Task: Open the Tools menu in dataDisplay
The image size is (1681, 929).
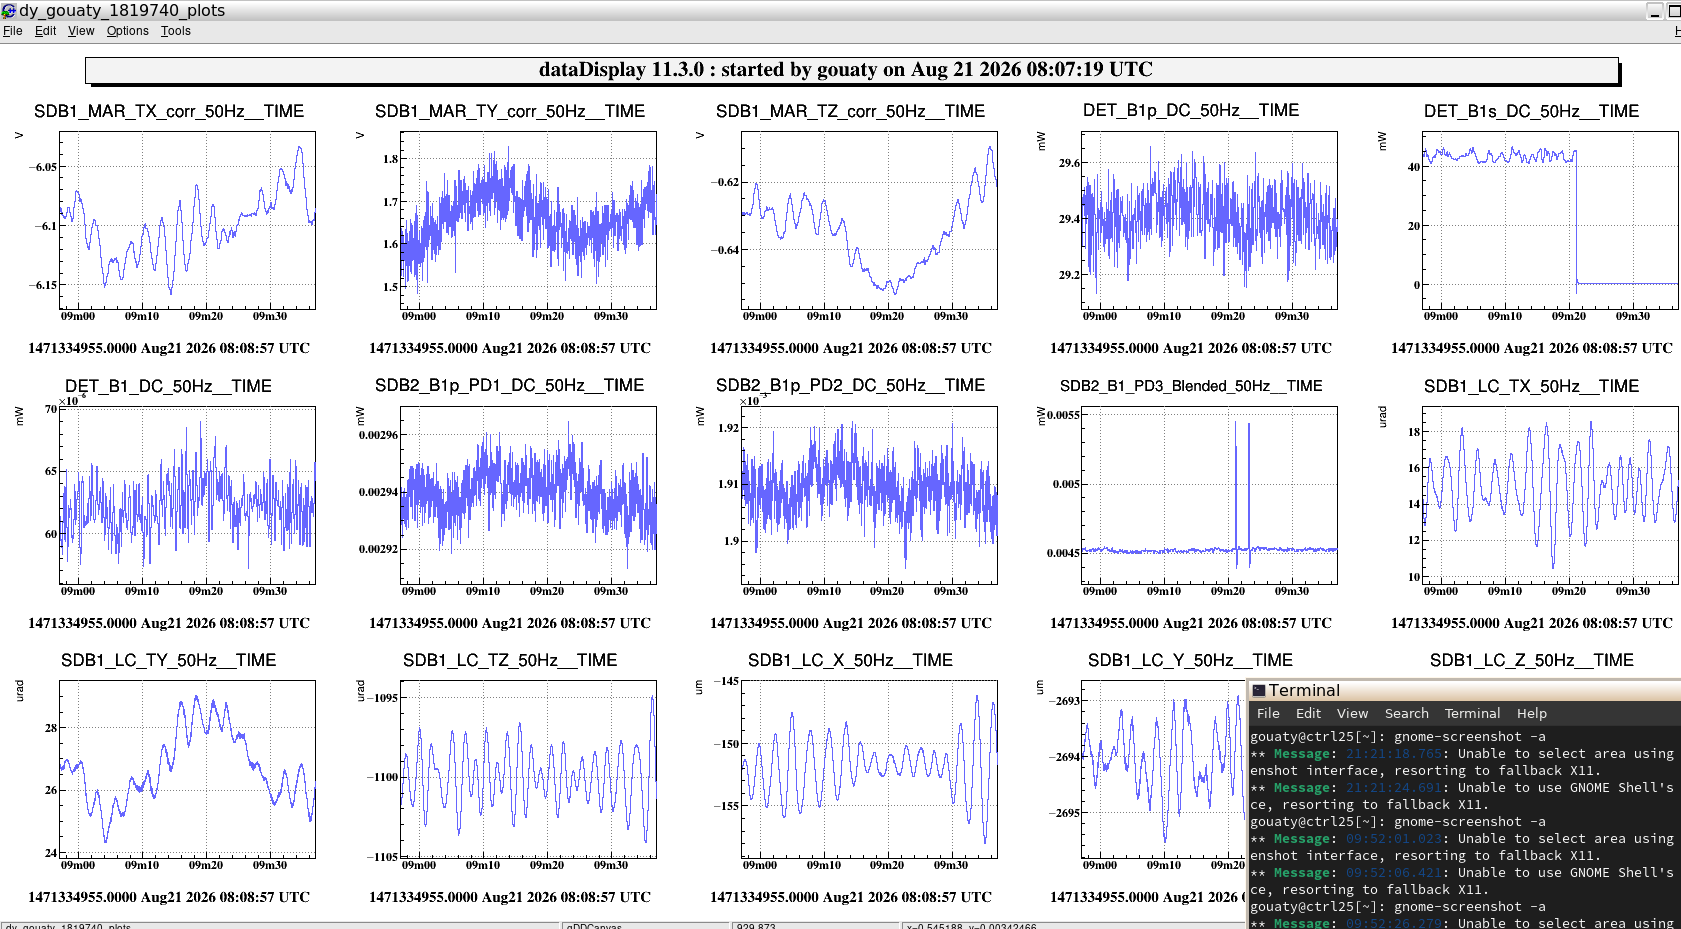Action: [176, 31]
